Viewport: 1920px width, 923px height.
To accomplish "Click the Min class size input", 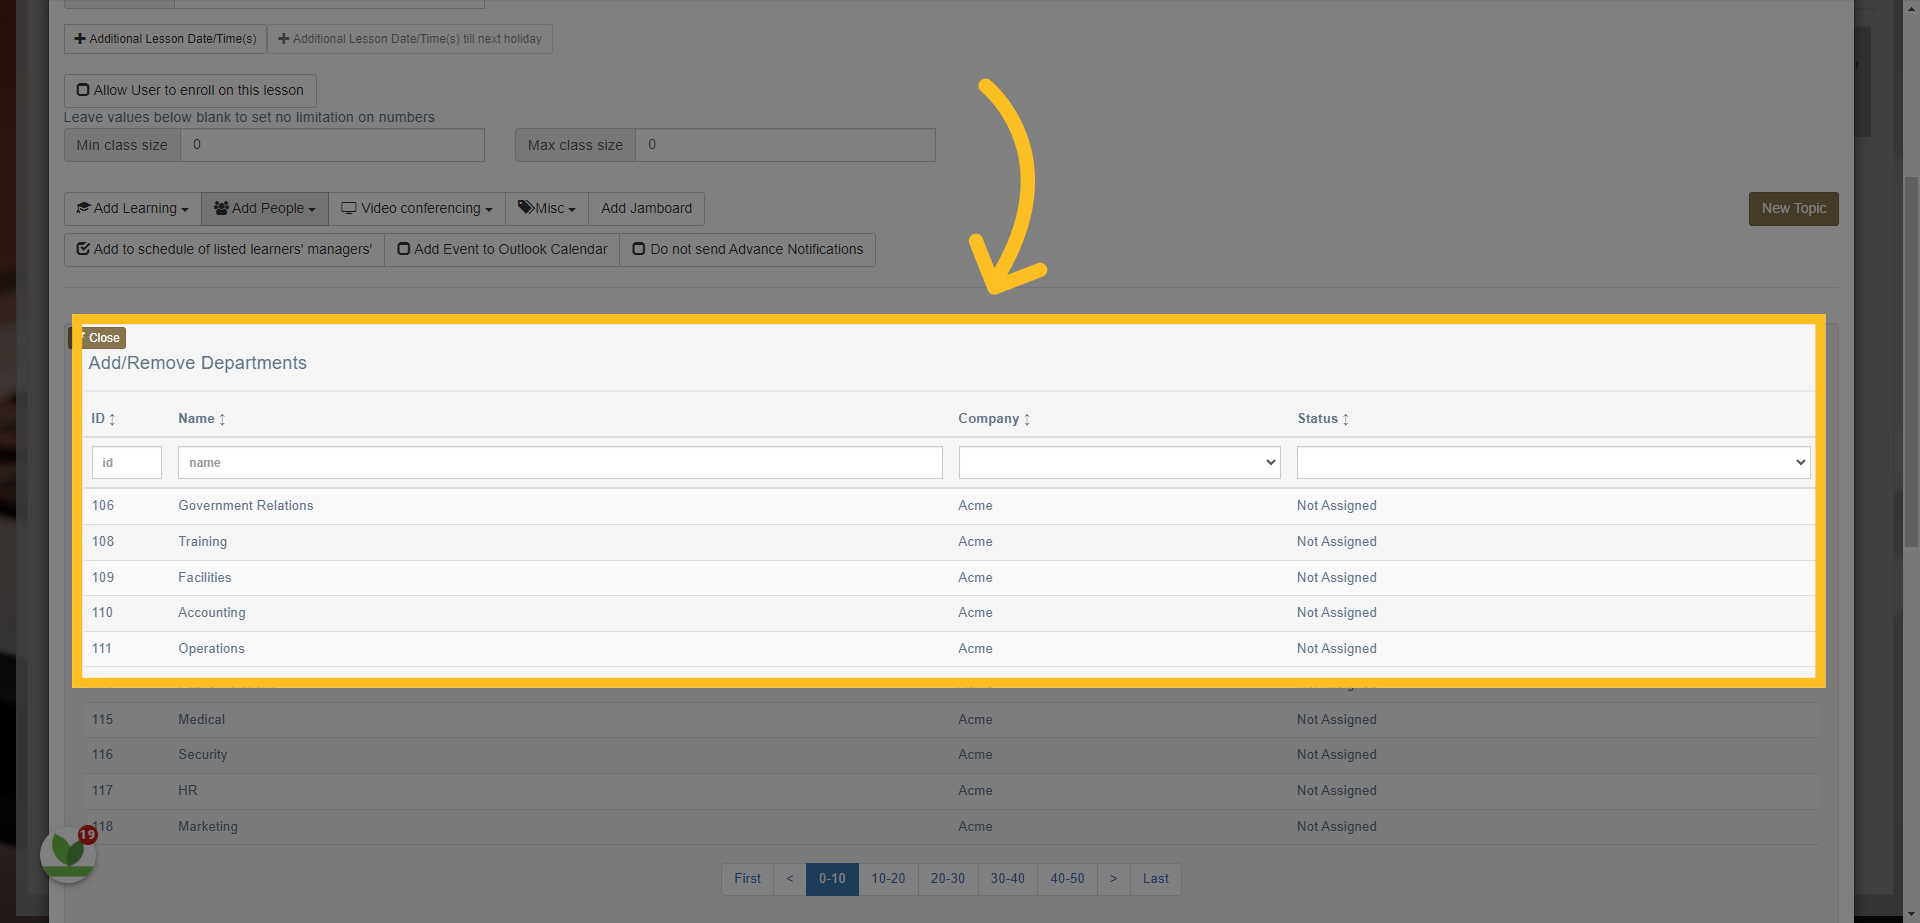I will [x=332, y=145].
